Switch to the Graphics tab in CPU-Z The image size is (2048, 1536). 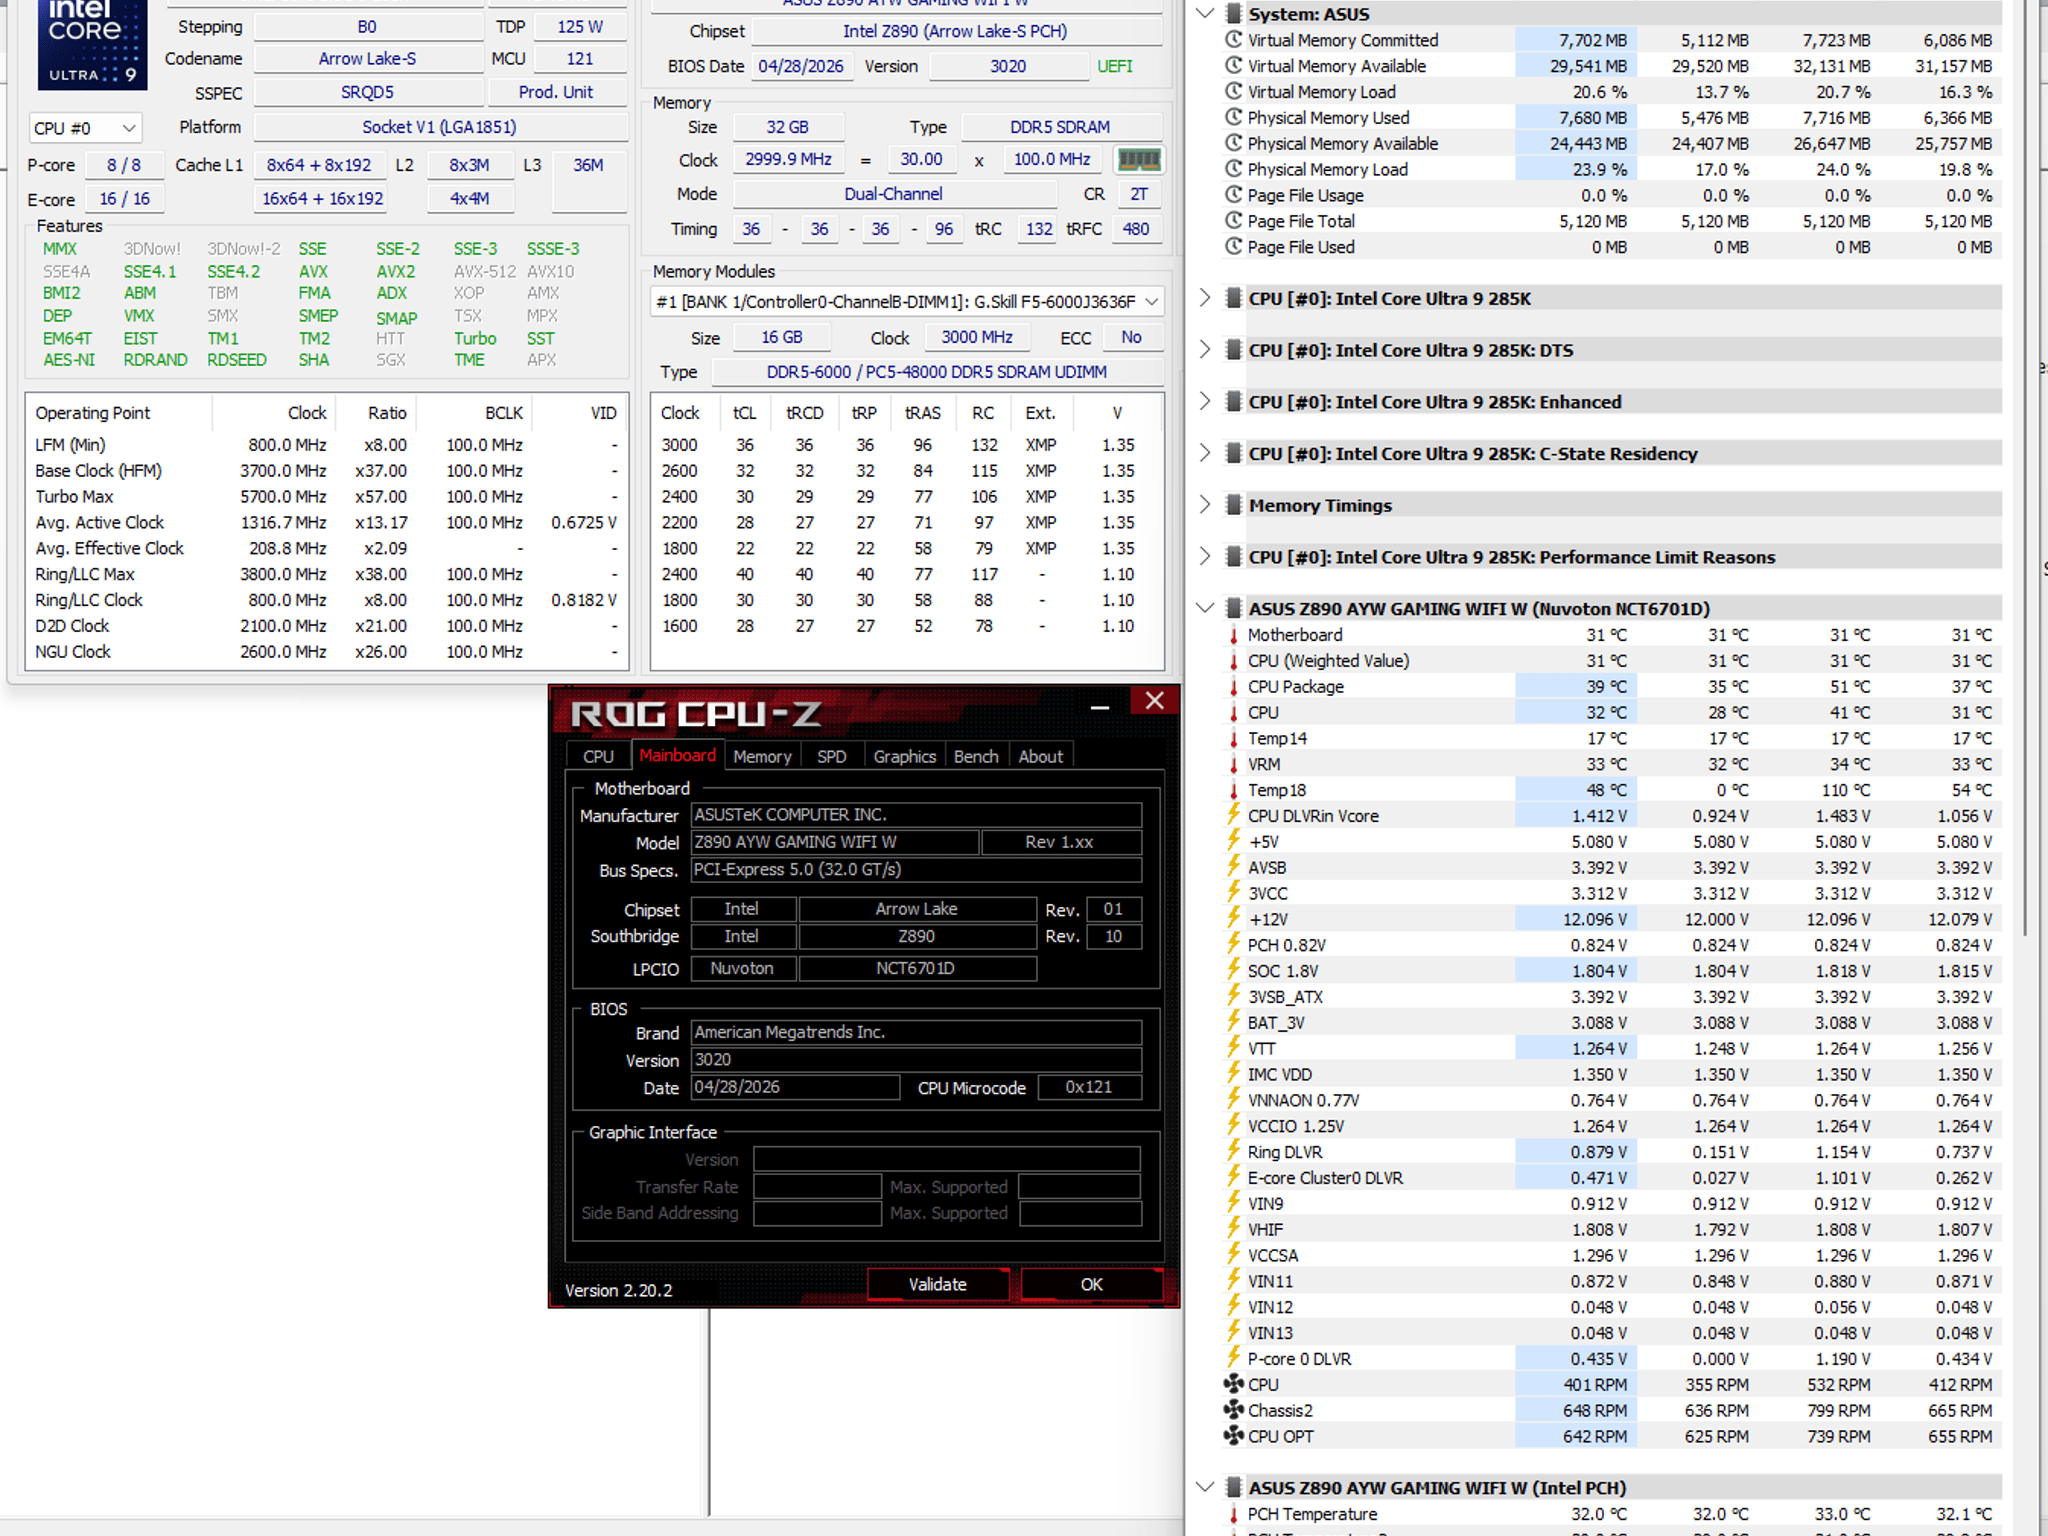click(x=904, y=756)
